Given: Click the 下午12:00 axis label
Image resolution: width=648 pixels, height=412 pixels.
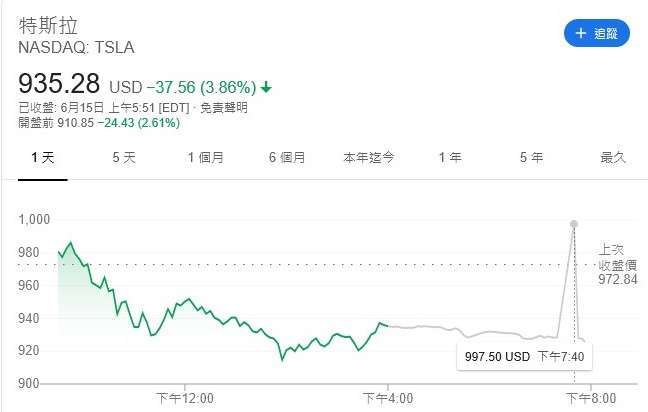Looking at the screenshot, I should pos(185,398).
